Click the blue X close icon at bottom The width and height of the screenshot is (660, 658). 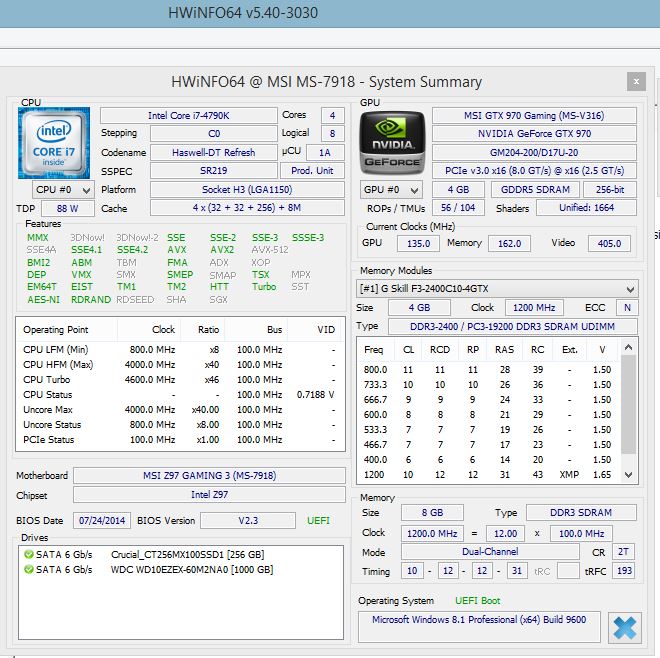click(x=625, y=628)
